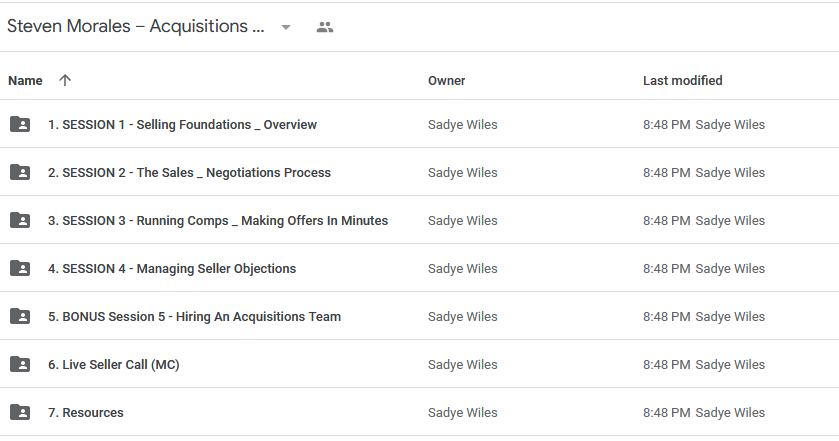This screenshot has width=839, height=441.
Task: Reverse sort using the Name arrow
Action: (65, 80)
